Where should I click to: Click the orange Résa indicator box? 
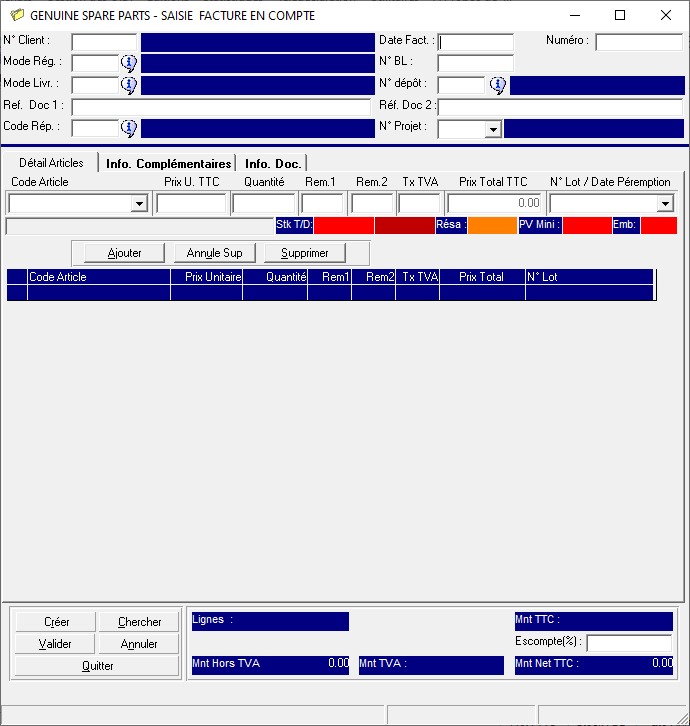point(491,226)
